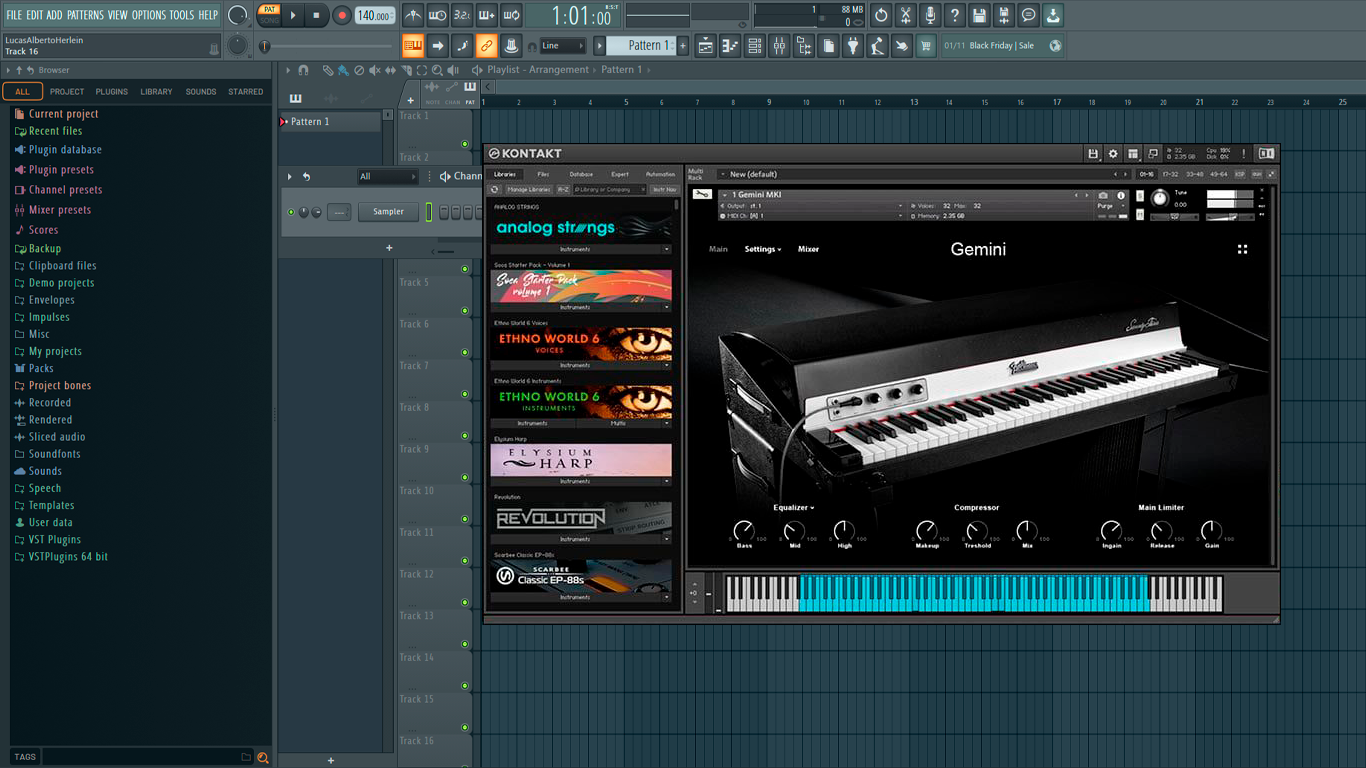Open the Line snap dropdown

pyautogui.click(x=562, y=45)
